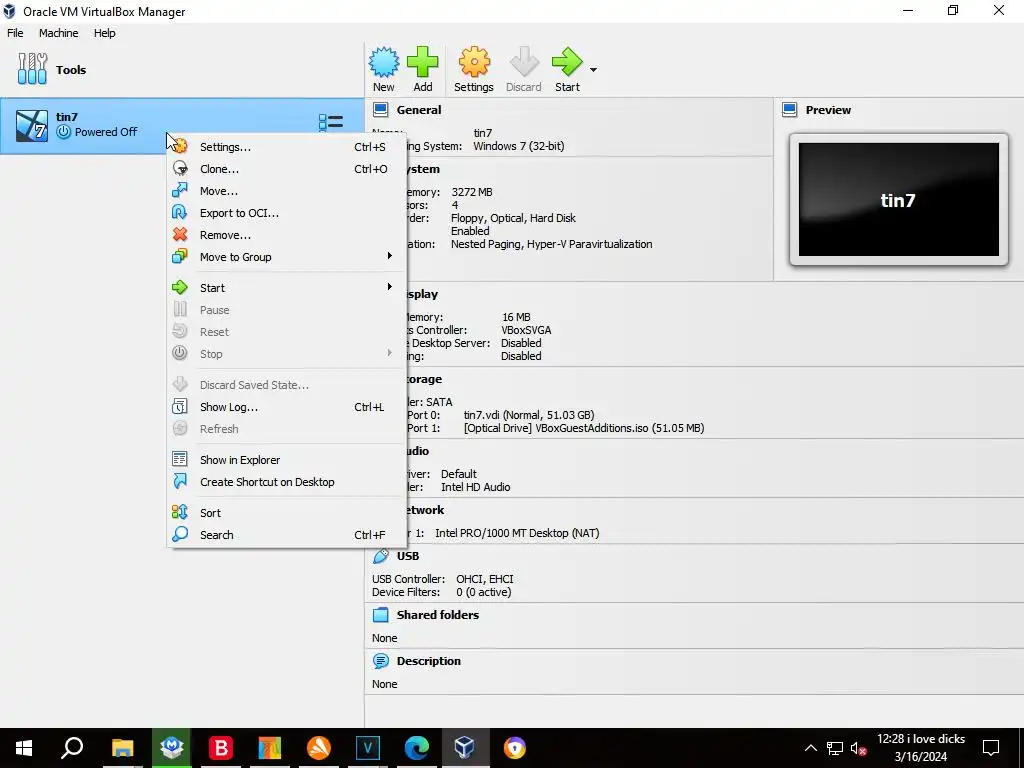This screenshot has width=1024, height=768.
Task: Choose Clone... from the context menu
Action: point(287,169)
